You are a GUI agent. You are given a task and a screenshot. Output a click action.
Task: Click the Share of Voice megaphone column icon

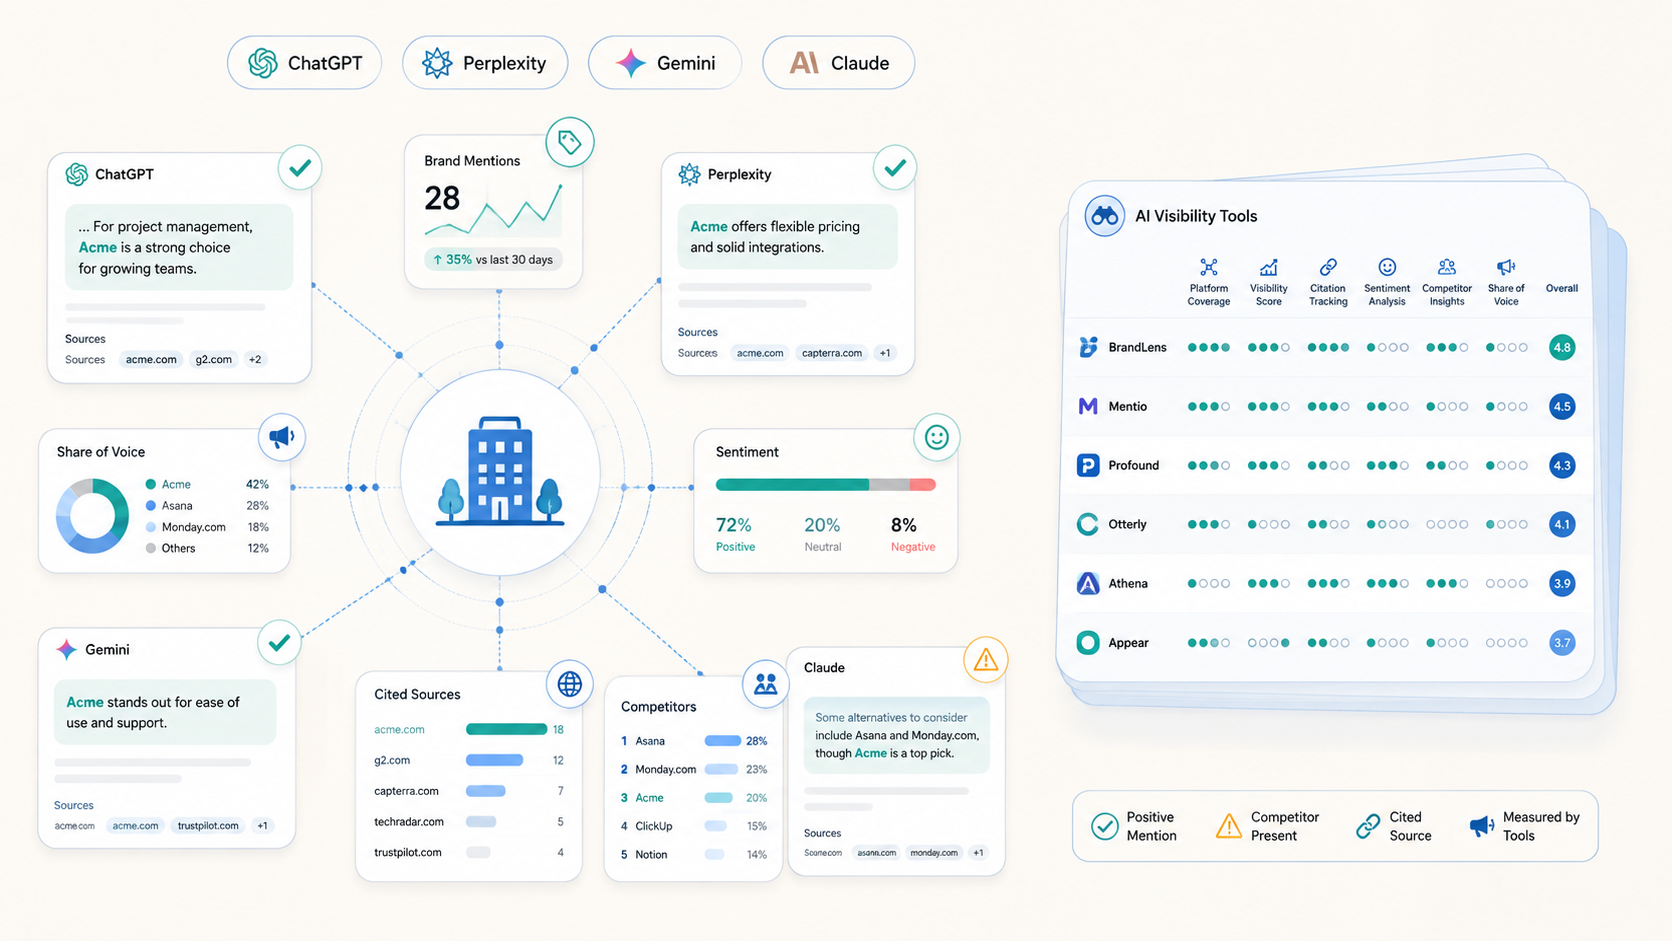[1506, 267]
